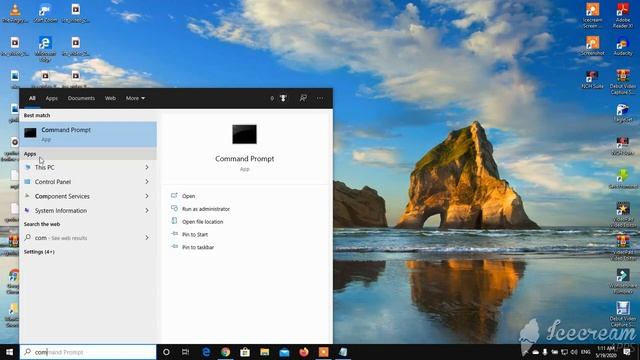640x360 pixels.
Task: Click the rewards trophy icon in search header
Action: (283, 98)
